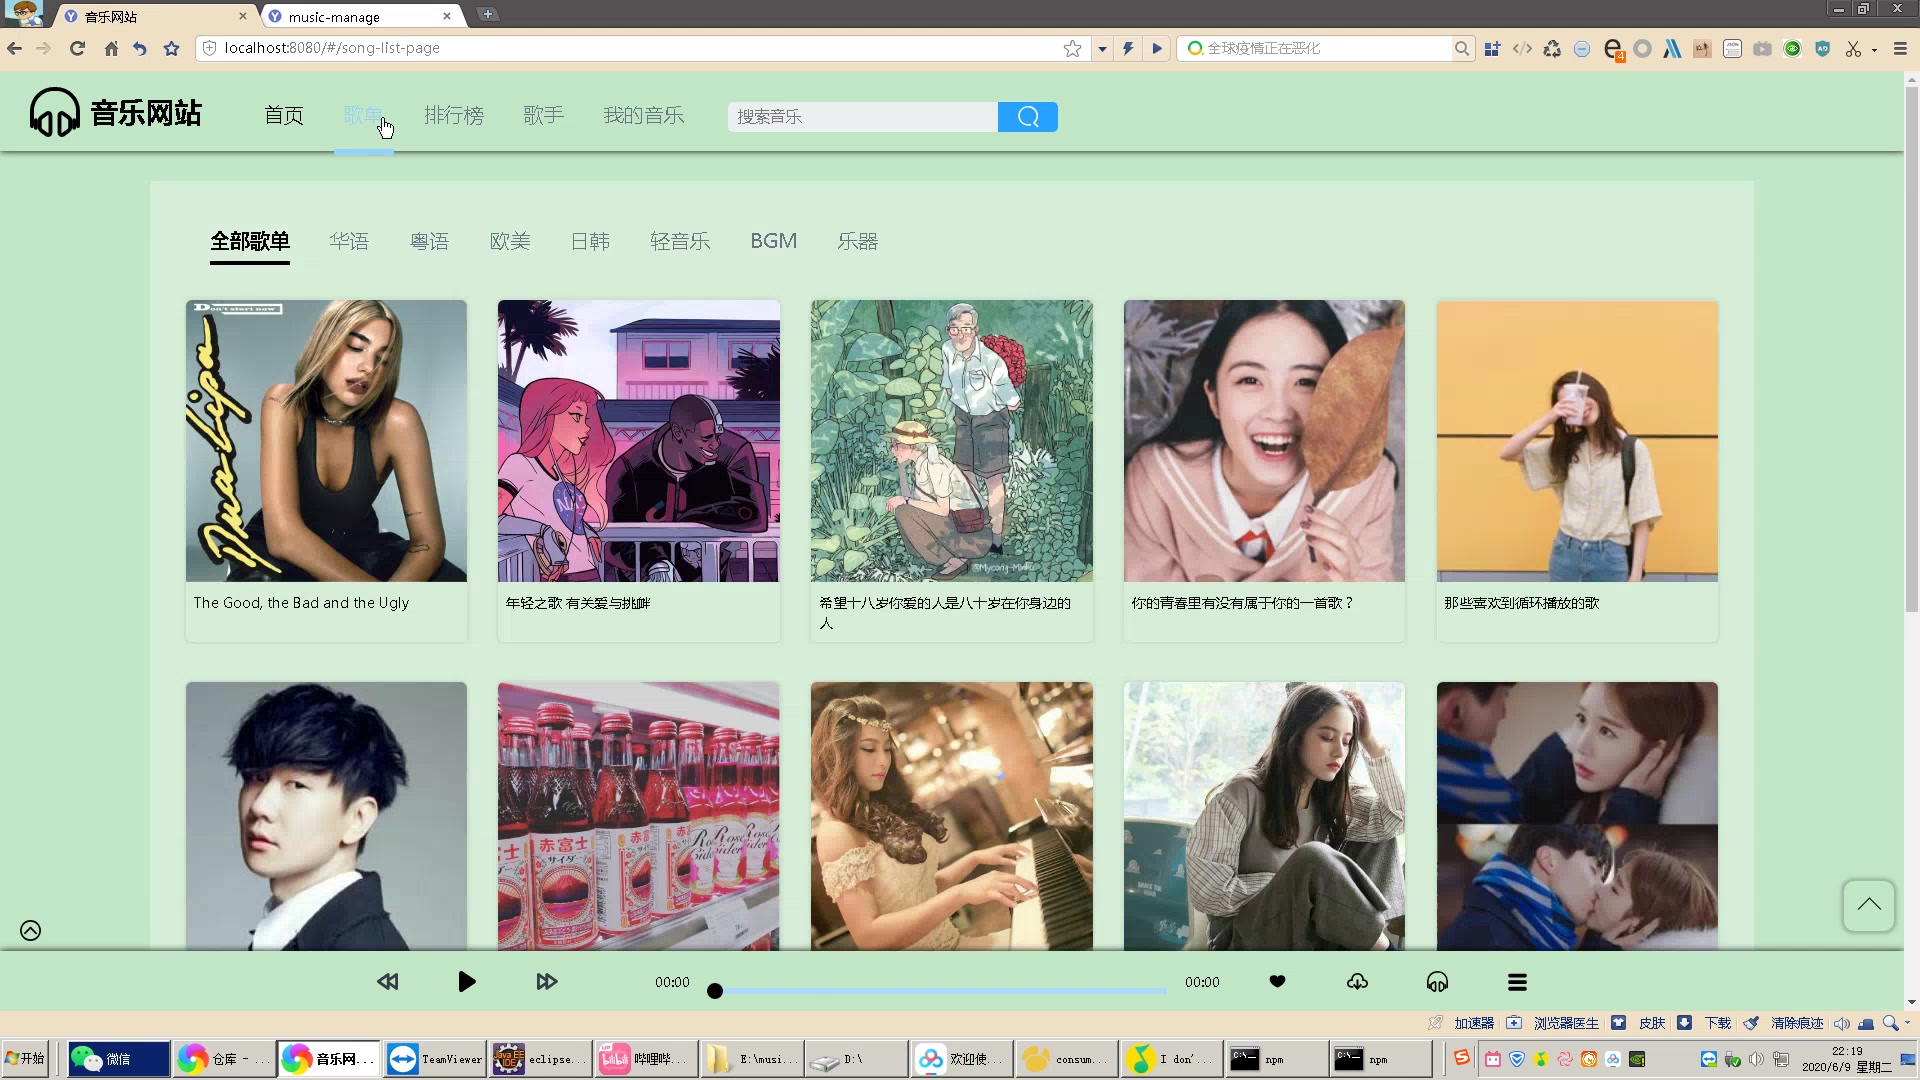Open the playlist titled The Good, the Bad and the Ugly
The height and width of the screenshot is (1080, 1920).
pos(325,441)
